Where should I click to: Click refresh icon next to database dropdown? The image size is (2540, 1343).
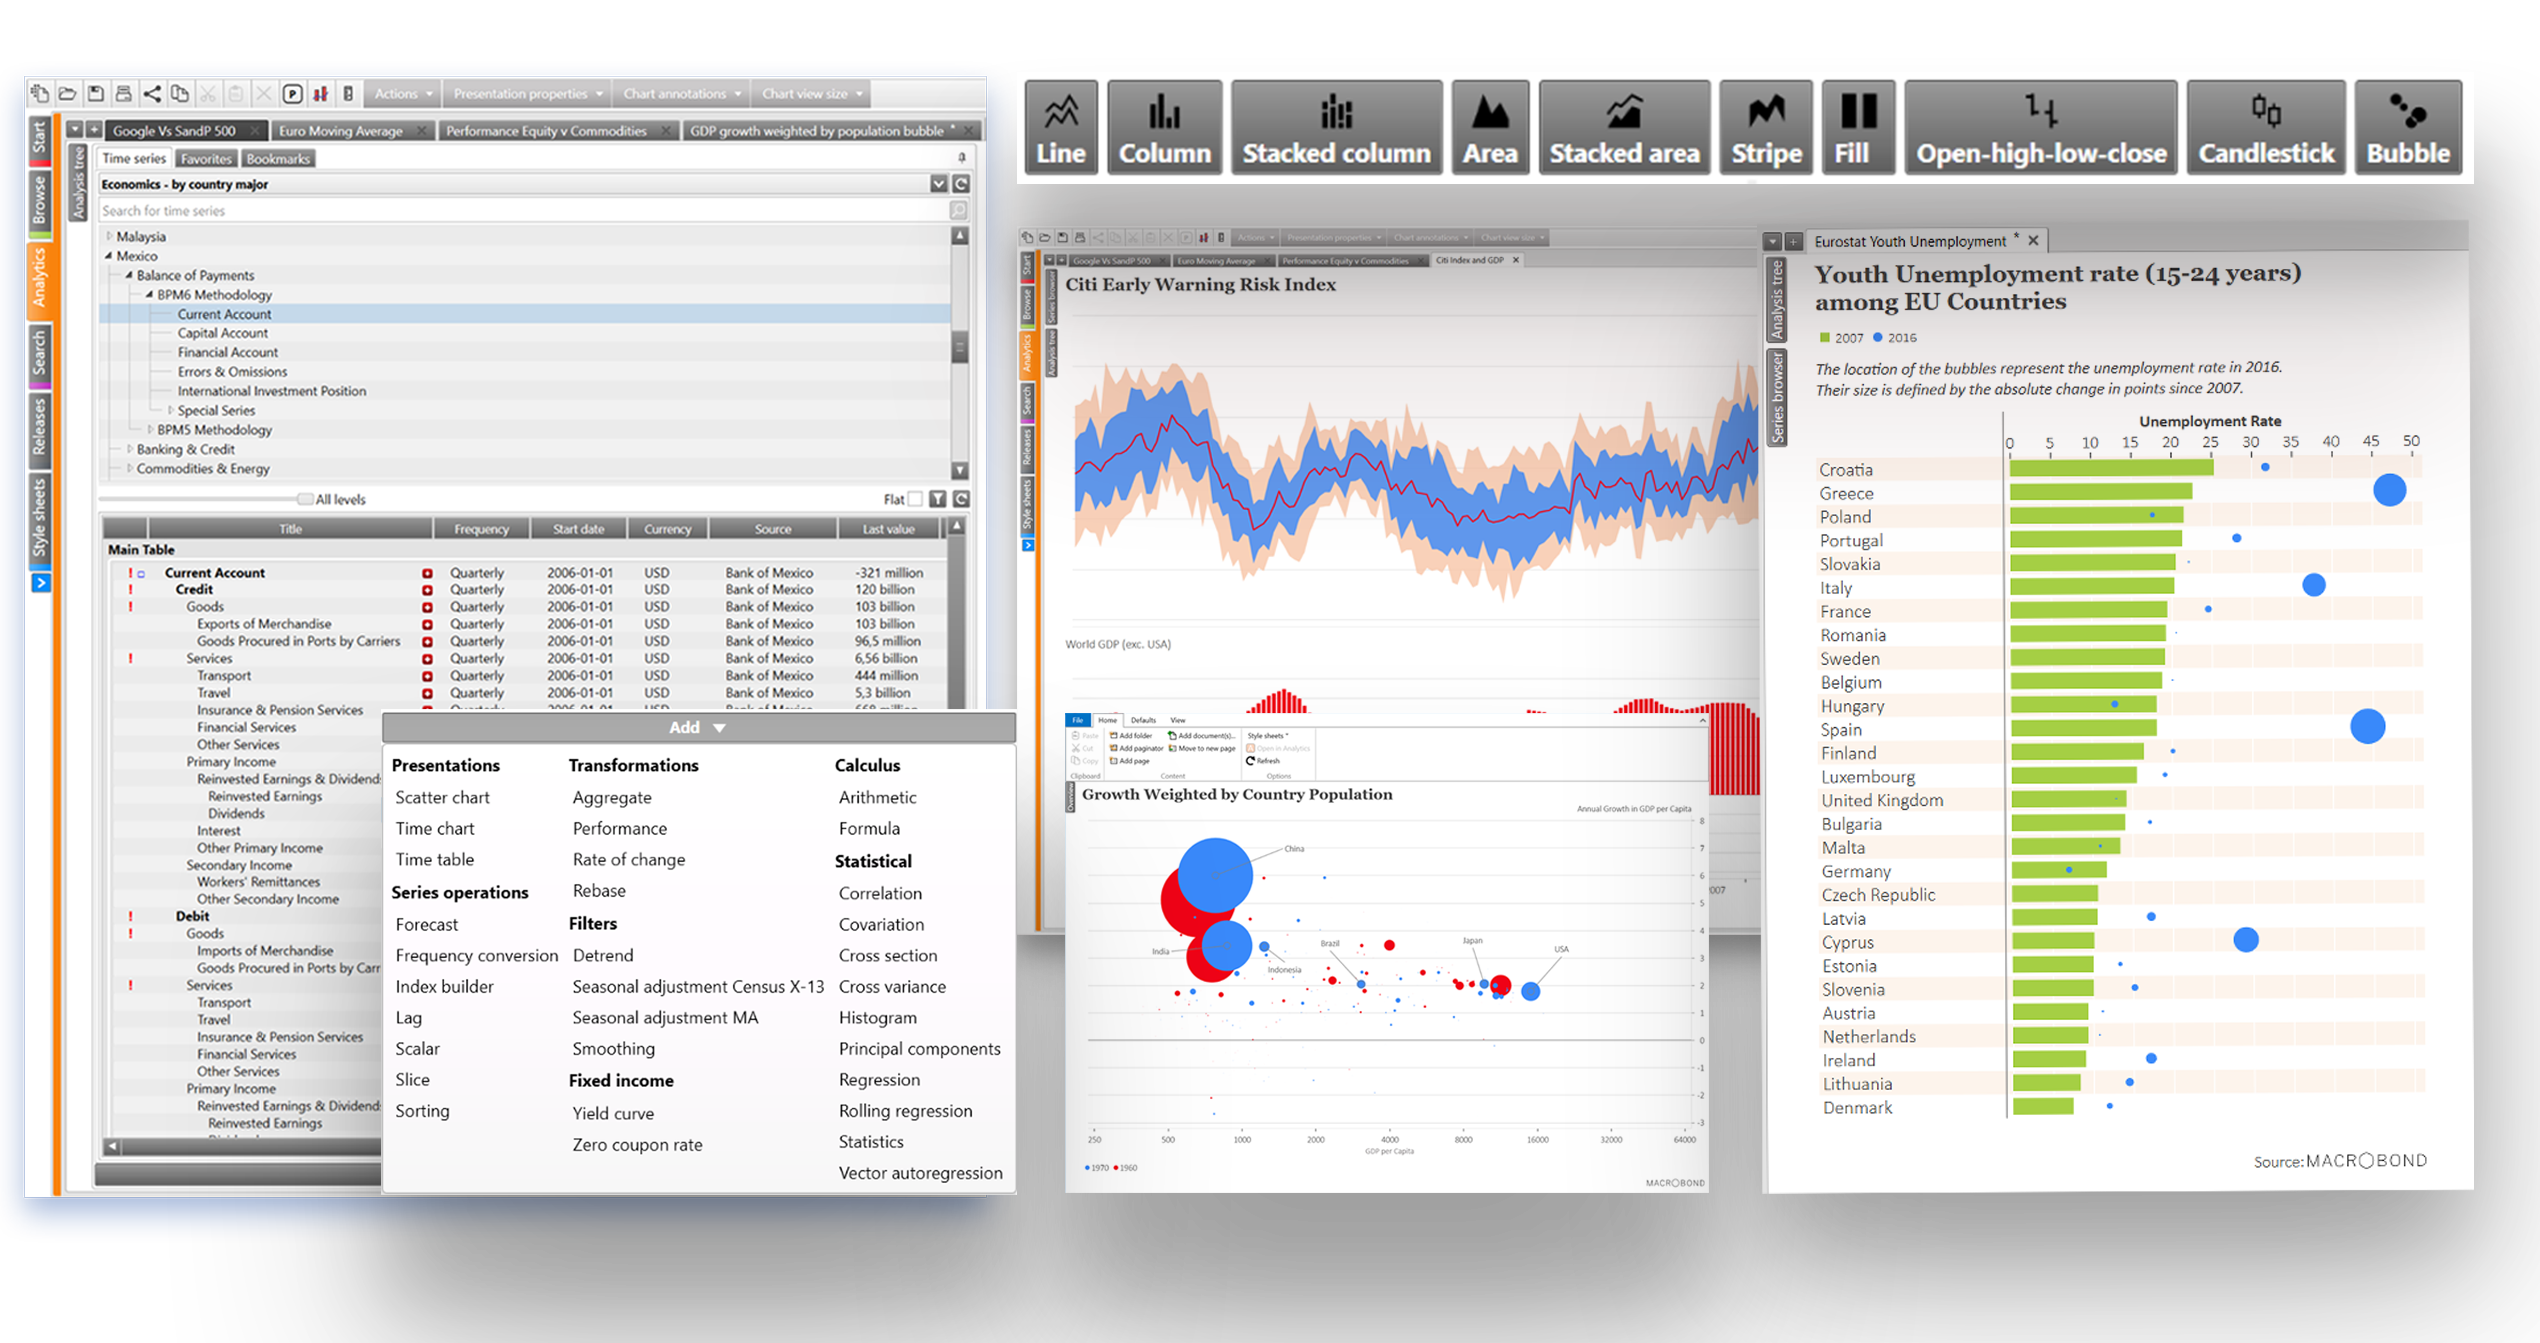click(x=961, y=184)
